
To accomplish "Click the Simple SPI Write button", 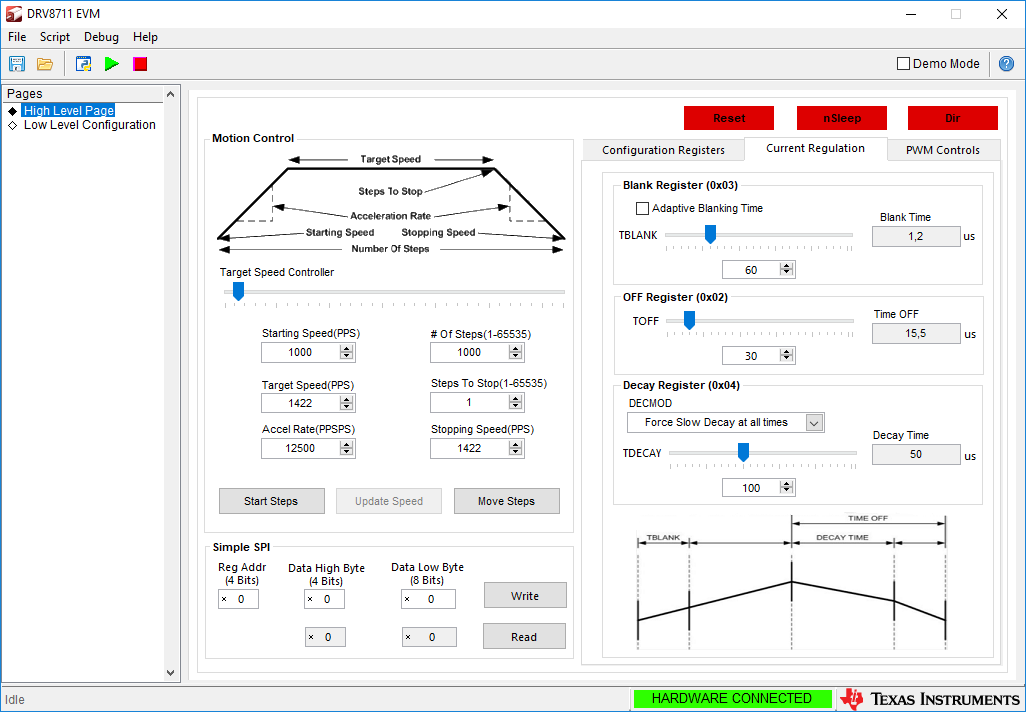I will pos(525,596).
